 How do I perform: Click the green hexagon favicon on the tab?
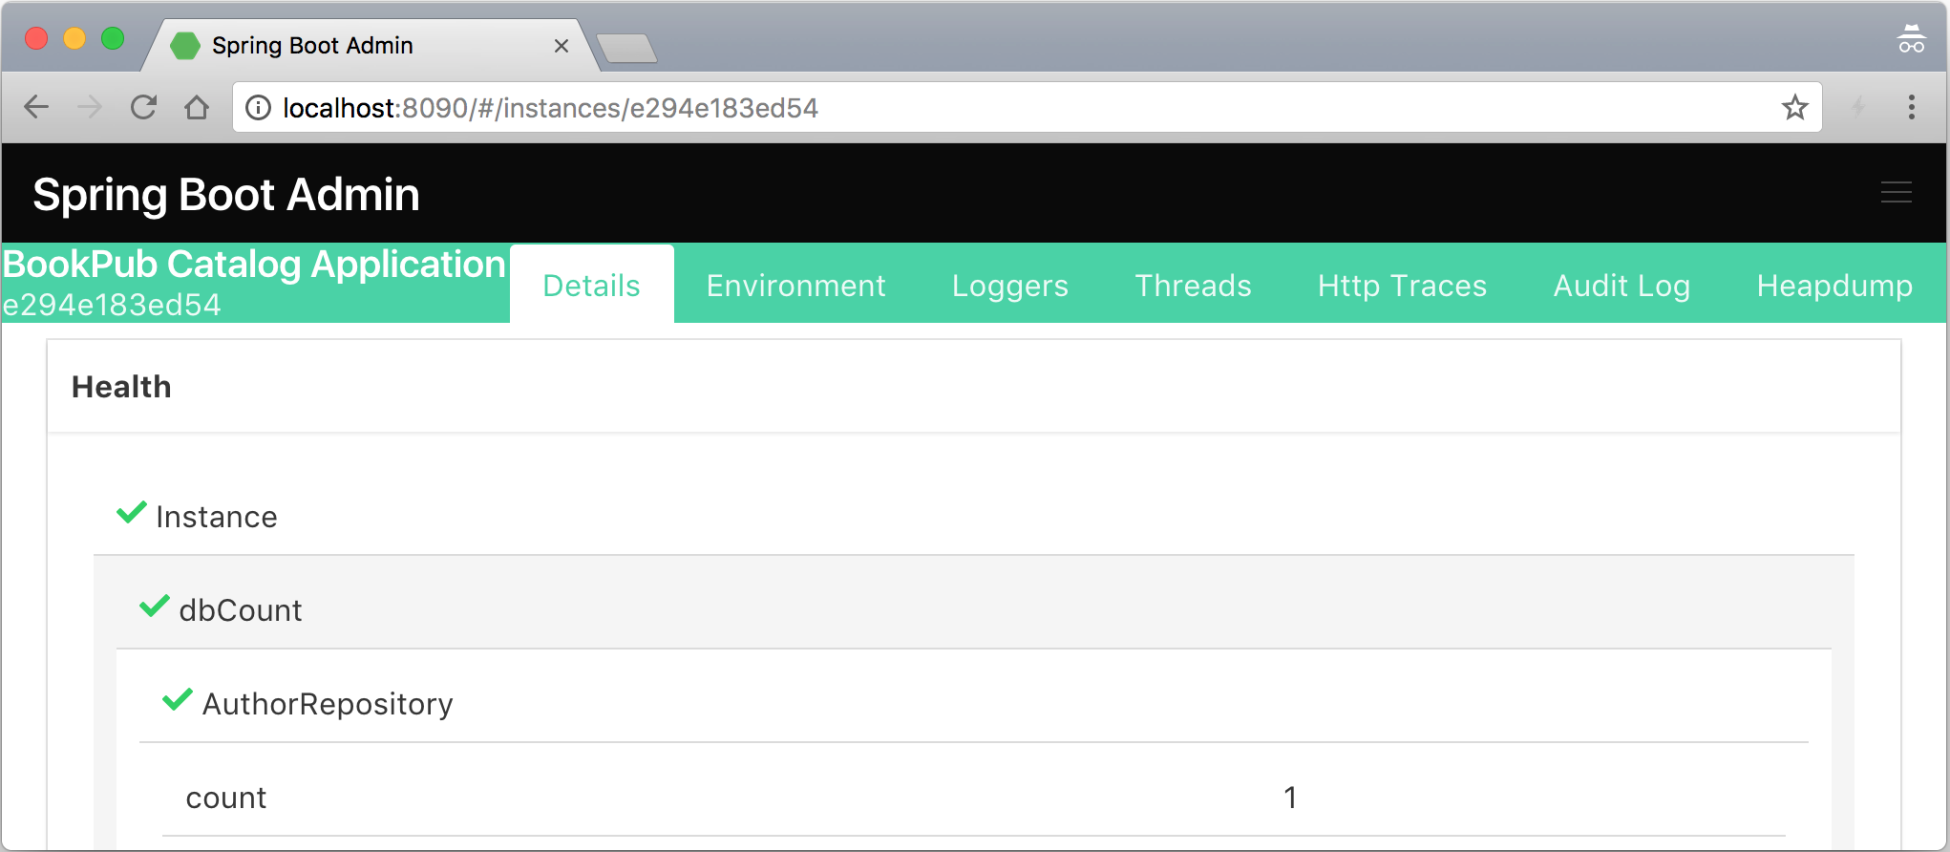click(x=185, y=46)
